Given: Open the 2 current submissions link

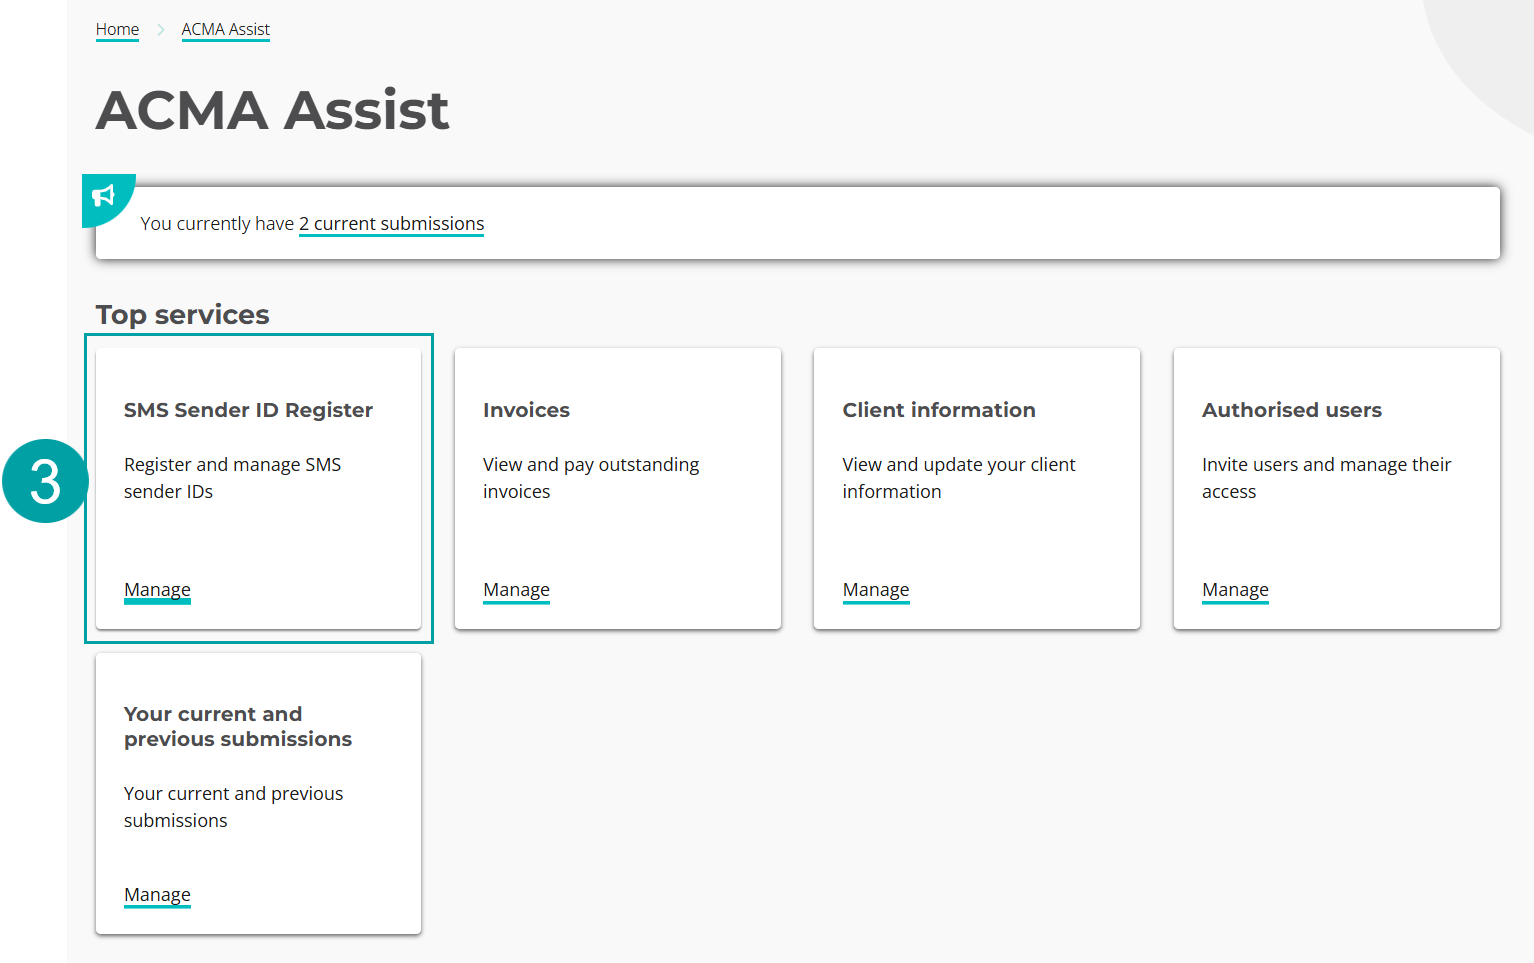Looking at the screenshot, I should tap(391, 224).
